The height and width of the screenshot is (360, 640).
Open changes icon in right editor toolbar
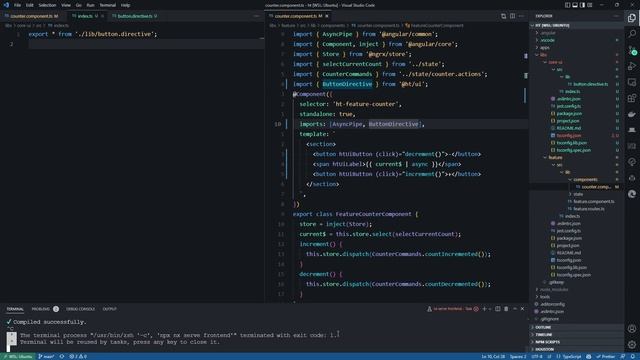pos(503,16)
